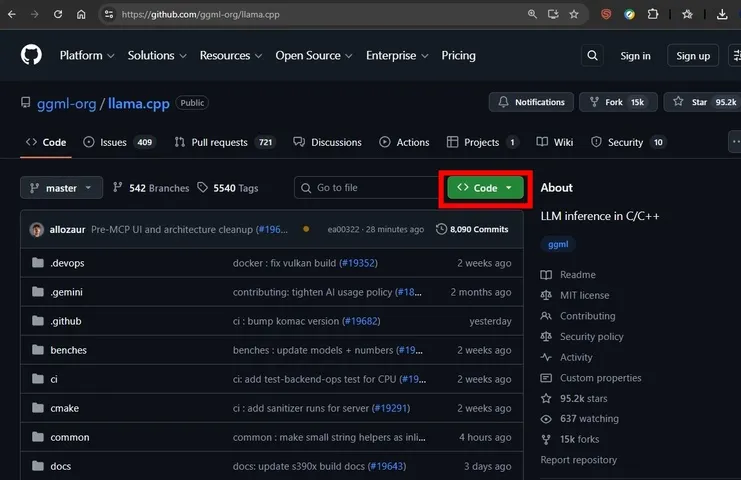Reload the page with refresh icon
The height and width of the screenshot is (480, 741).
(58, 14)
